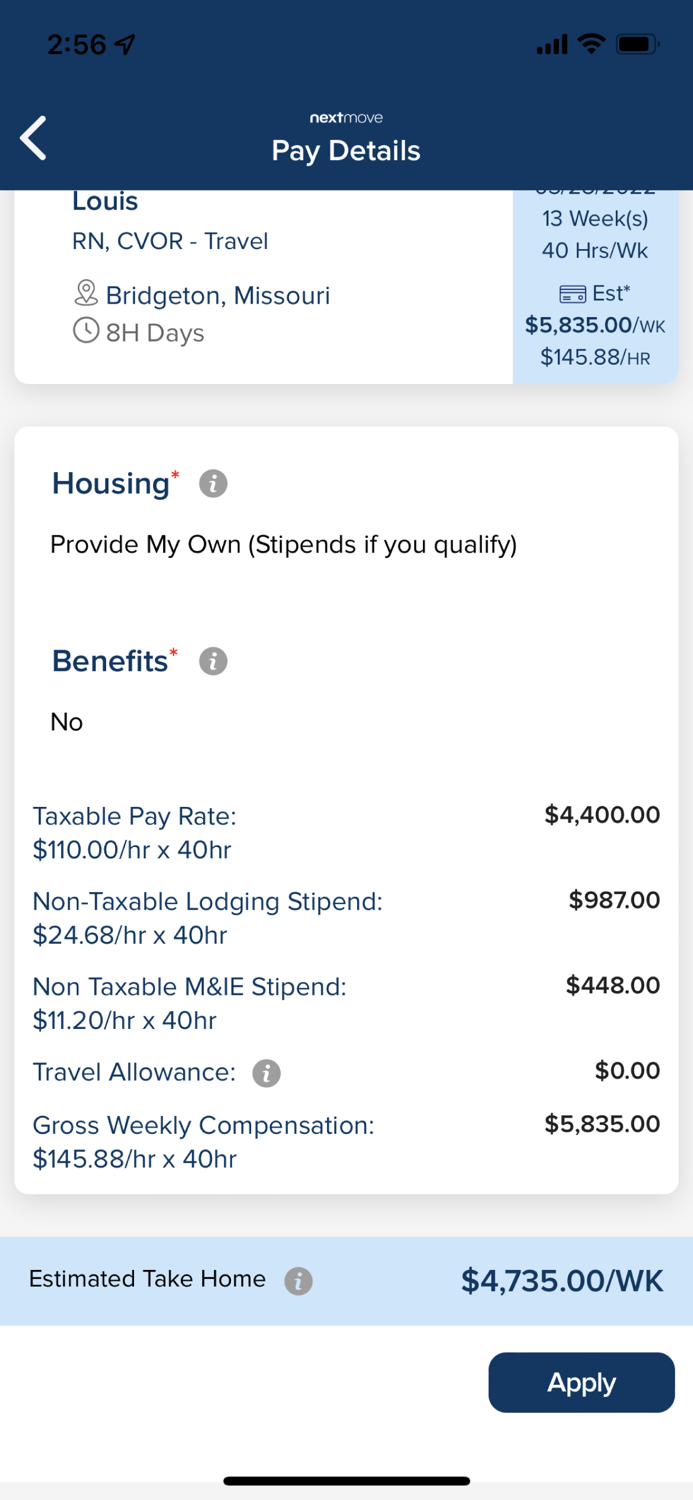Tap the clock icon by 8H Days
This screenshot has width=693, height=1500.
pos(86,331)
